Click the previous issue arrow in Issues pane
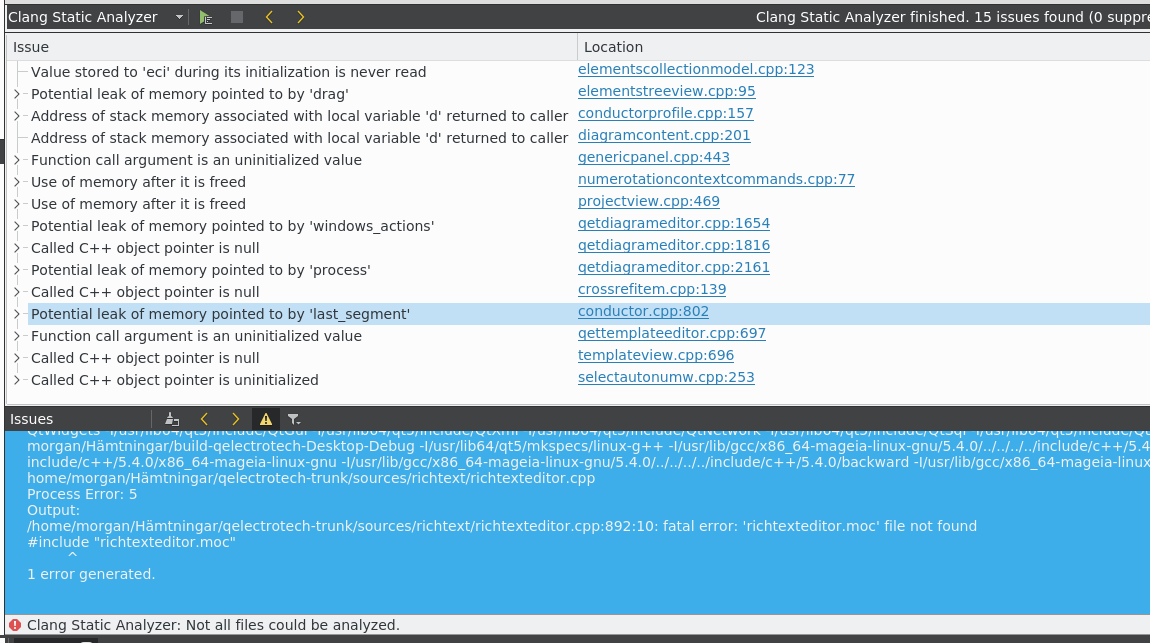The height and width of the screenshot is (643, 1150). coord(204,419)
